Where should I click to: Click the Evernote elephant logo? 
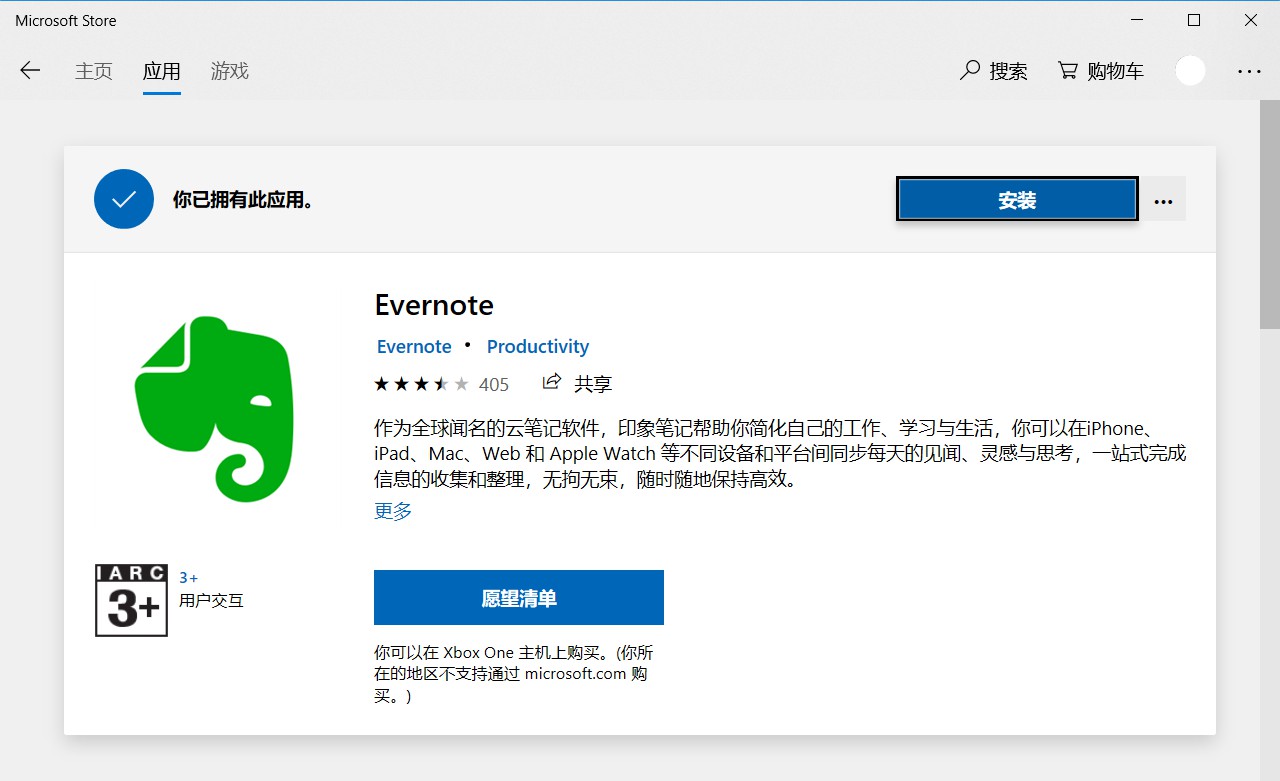click(x=214, y=408)
